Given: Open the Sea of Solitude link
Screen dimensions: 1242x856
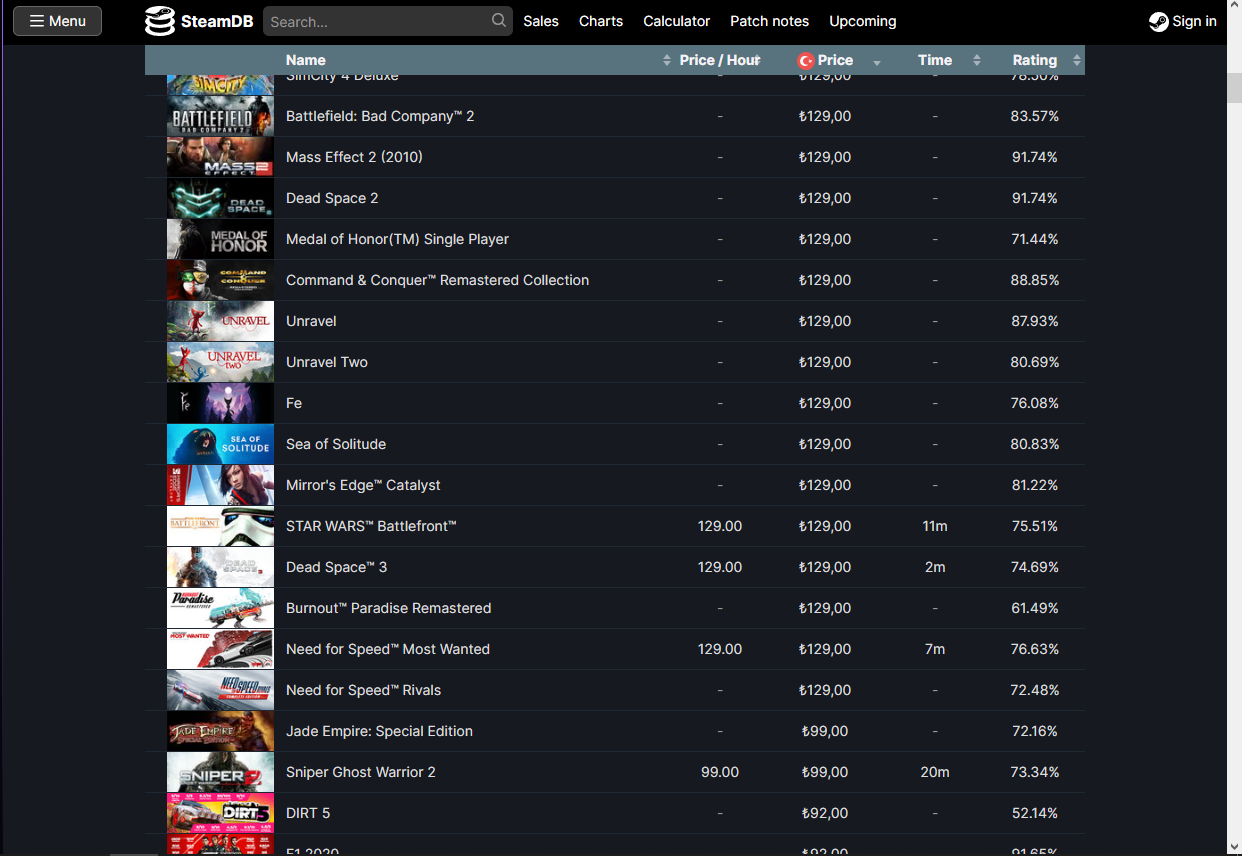Looking at the screenshot, I should (336, 444).
